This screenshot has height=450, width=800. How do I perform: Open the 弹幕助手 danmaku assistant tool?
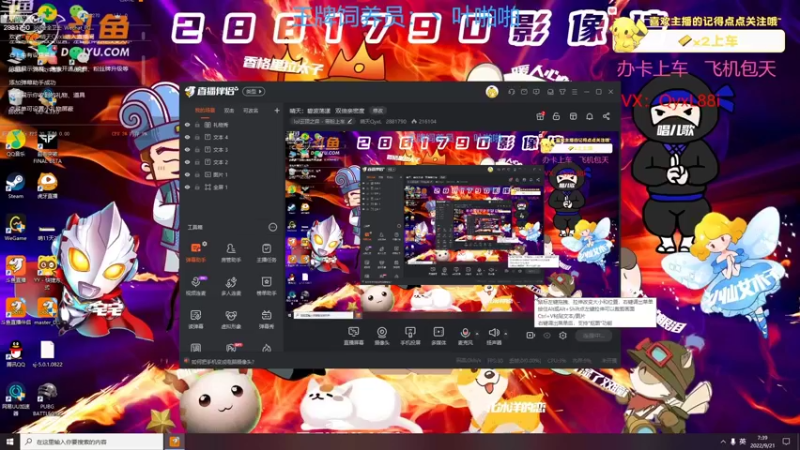[195, 253]
